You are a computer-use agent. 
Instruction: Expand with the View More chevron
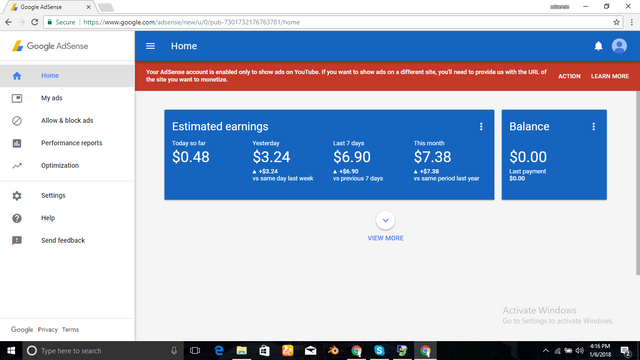point(385,220)
